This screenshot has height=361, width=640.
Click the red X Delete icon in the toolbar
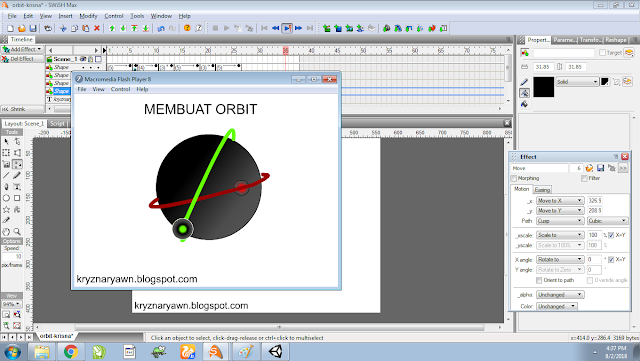point(97,28)
